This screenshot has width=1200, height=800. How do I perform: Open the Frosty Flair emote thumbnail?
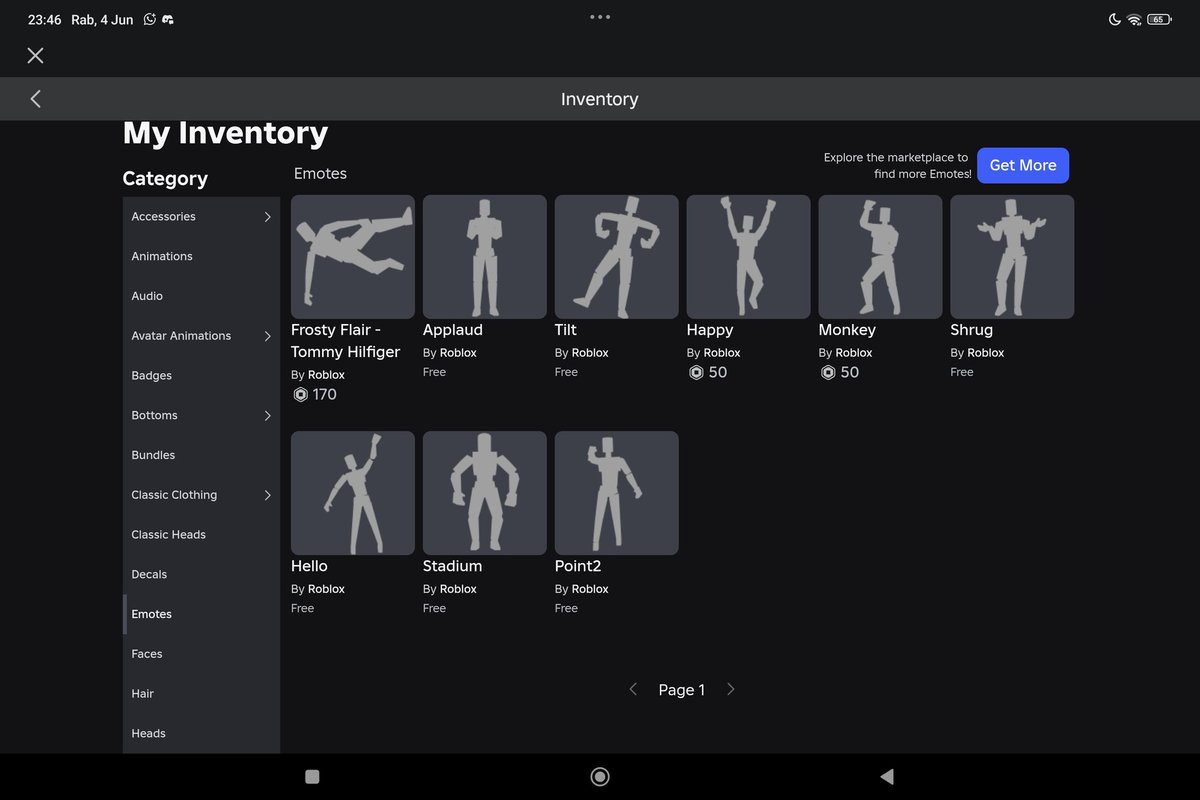click(353, 257)
